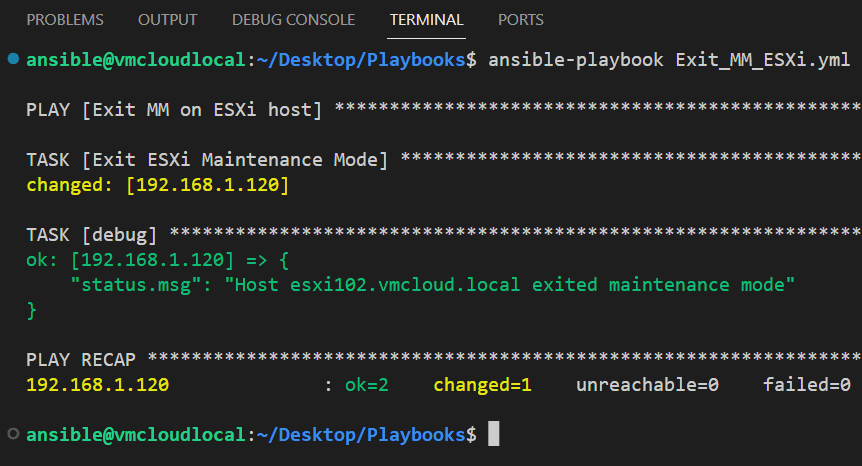Show the PORTS tab
The width and height of the screenshot is (862, 466).
520,20
